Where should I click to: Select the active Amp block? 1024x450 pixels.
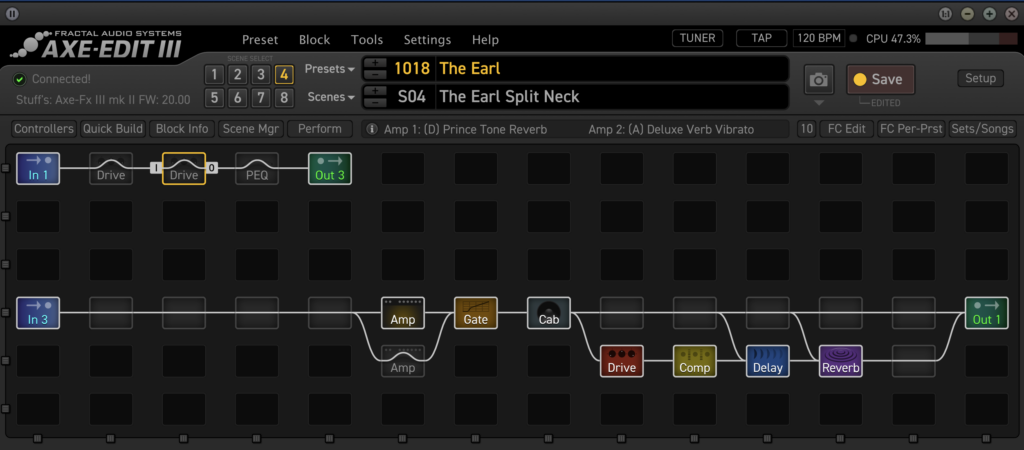(x=403, y=313)
